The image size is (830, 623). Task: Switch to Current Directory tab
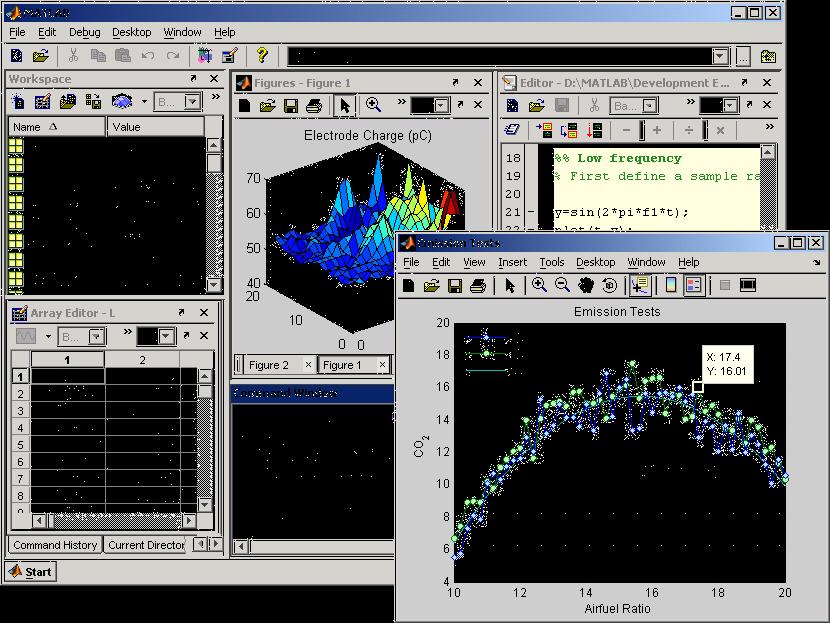(x=146, y=545)
